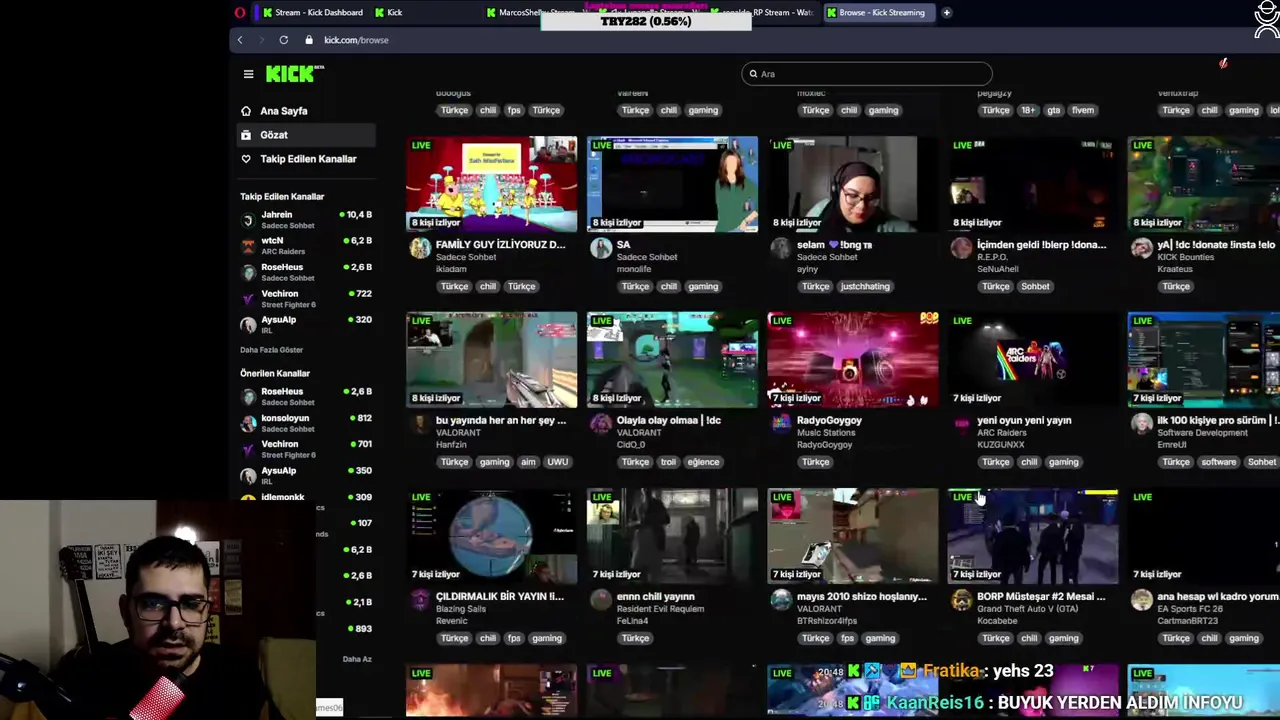Open Vechiron in followed channels
Screen dimensions: 1280x720
point(307,298)
